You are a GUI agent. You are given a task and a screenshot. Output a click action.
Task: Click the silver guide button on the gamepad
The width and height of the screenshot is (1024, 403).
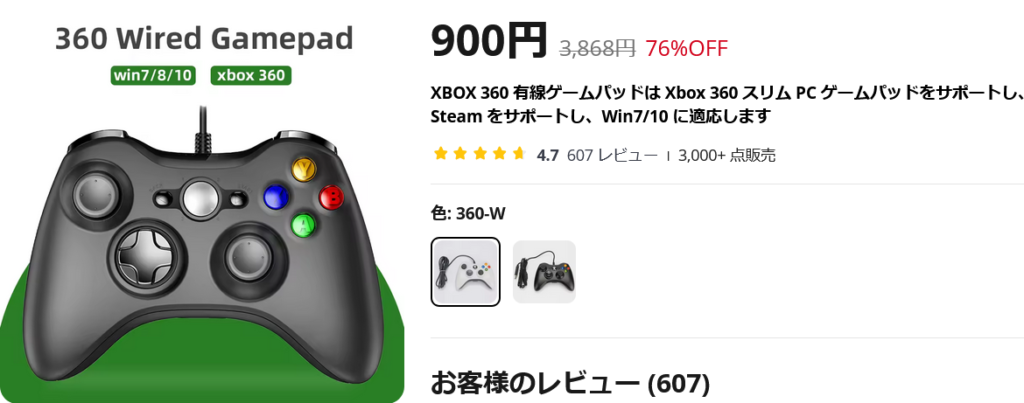click(200, 200)
